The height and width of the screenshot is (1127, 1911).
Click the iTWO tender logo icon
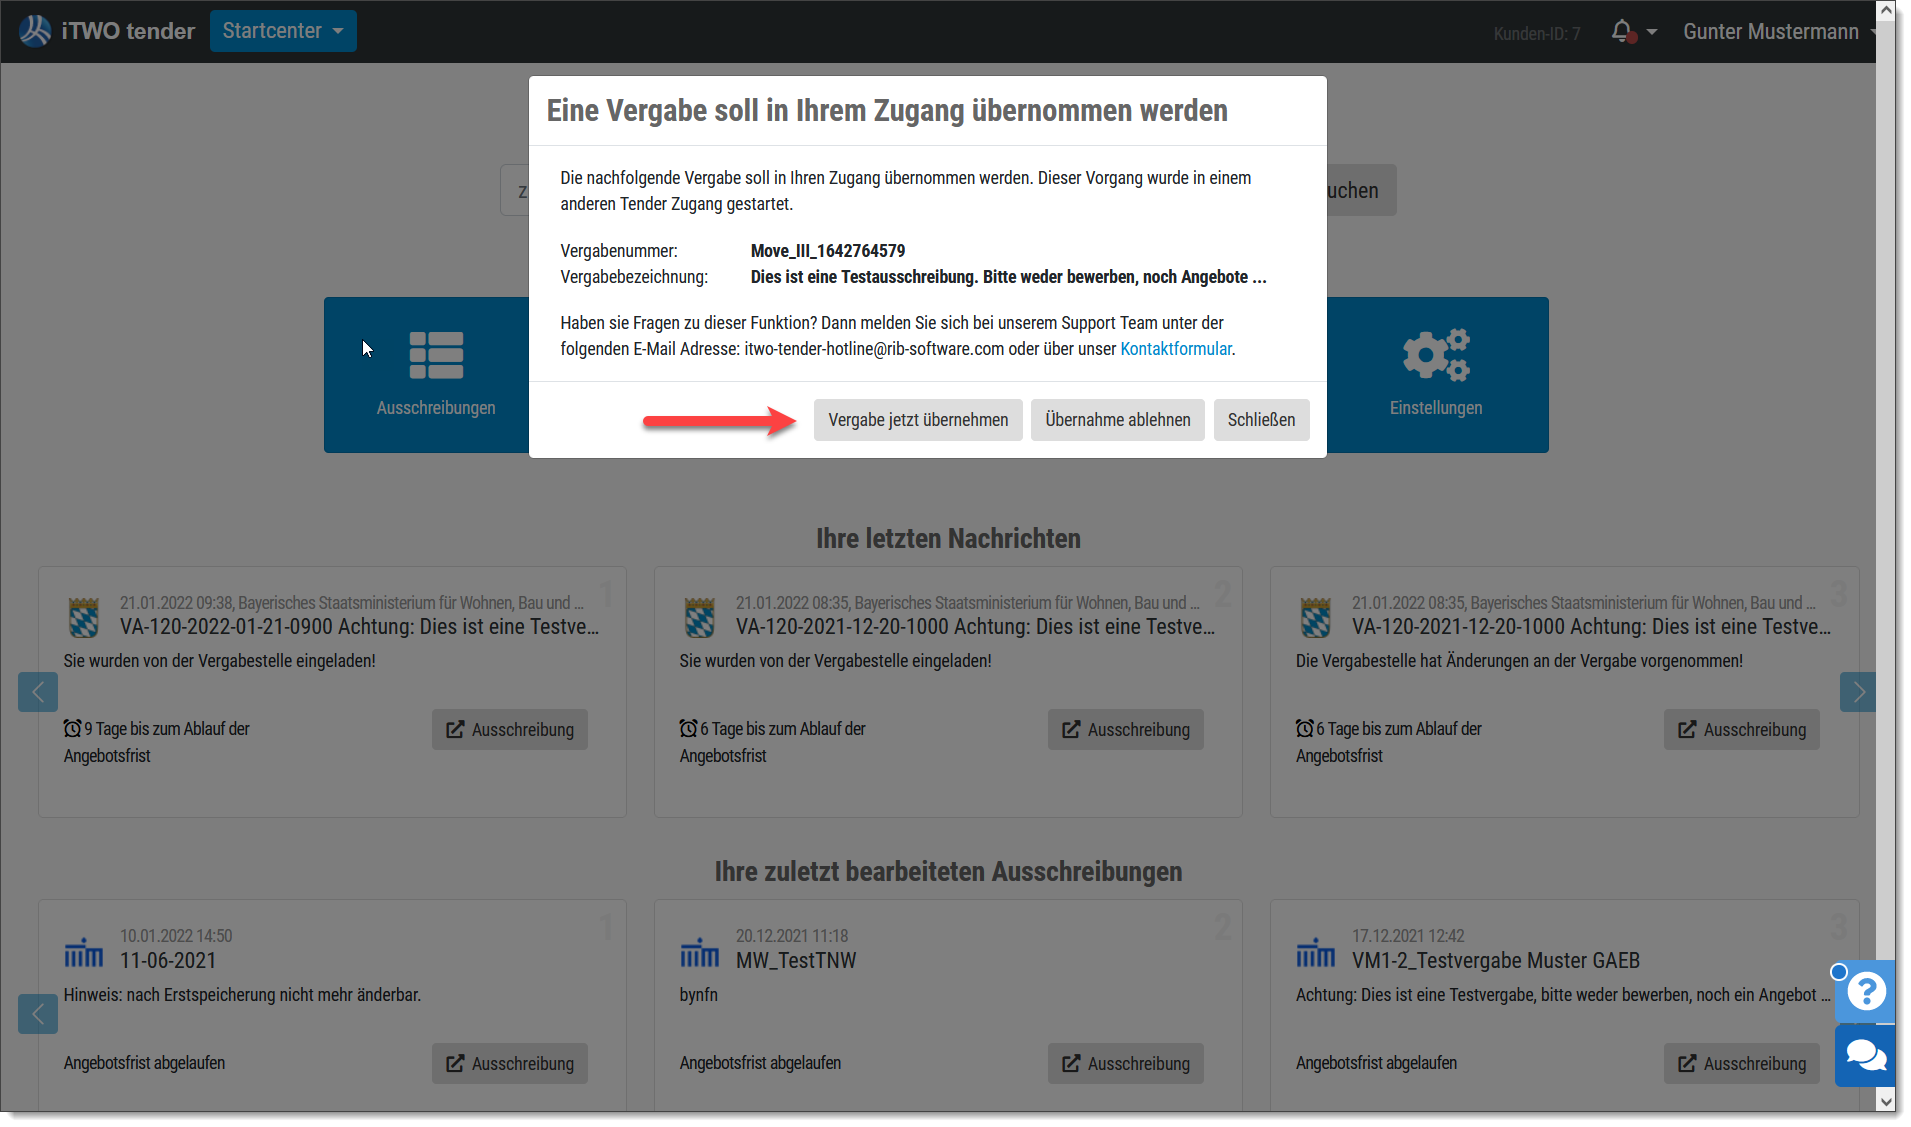(35, 31)
